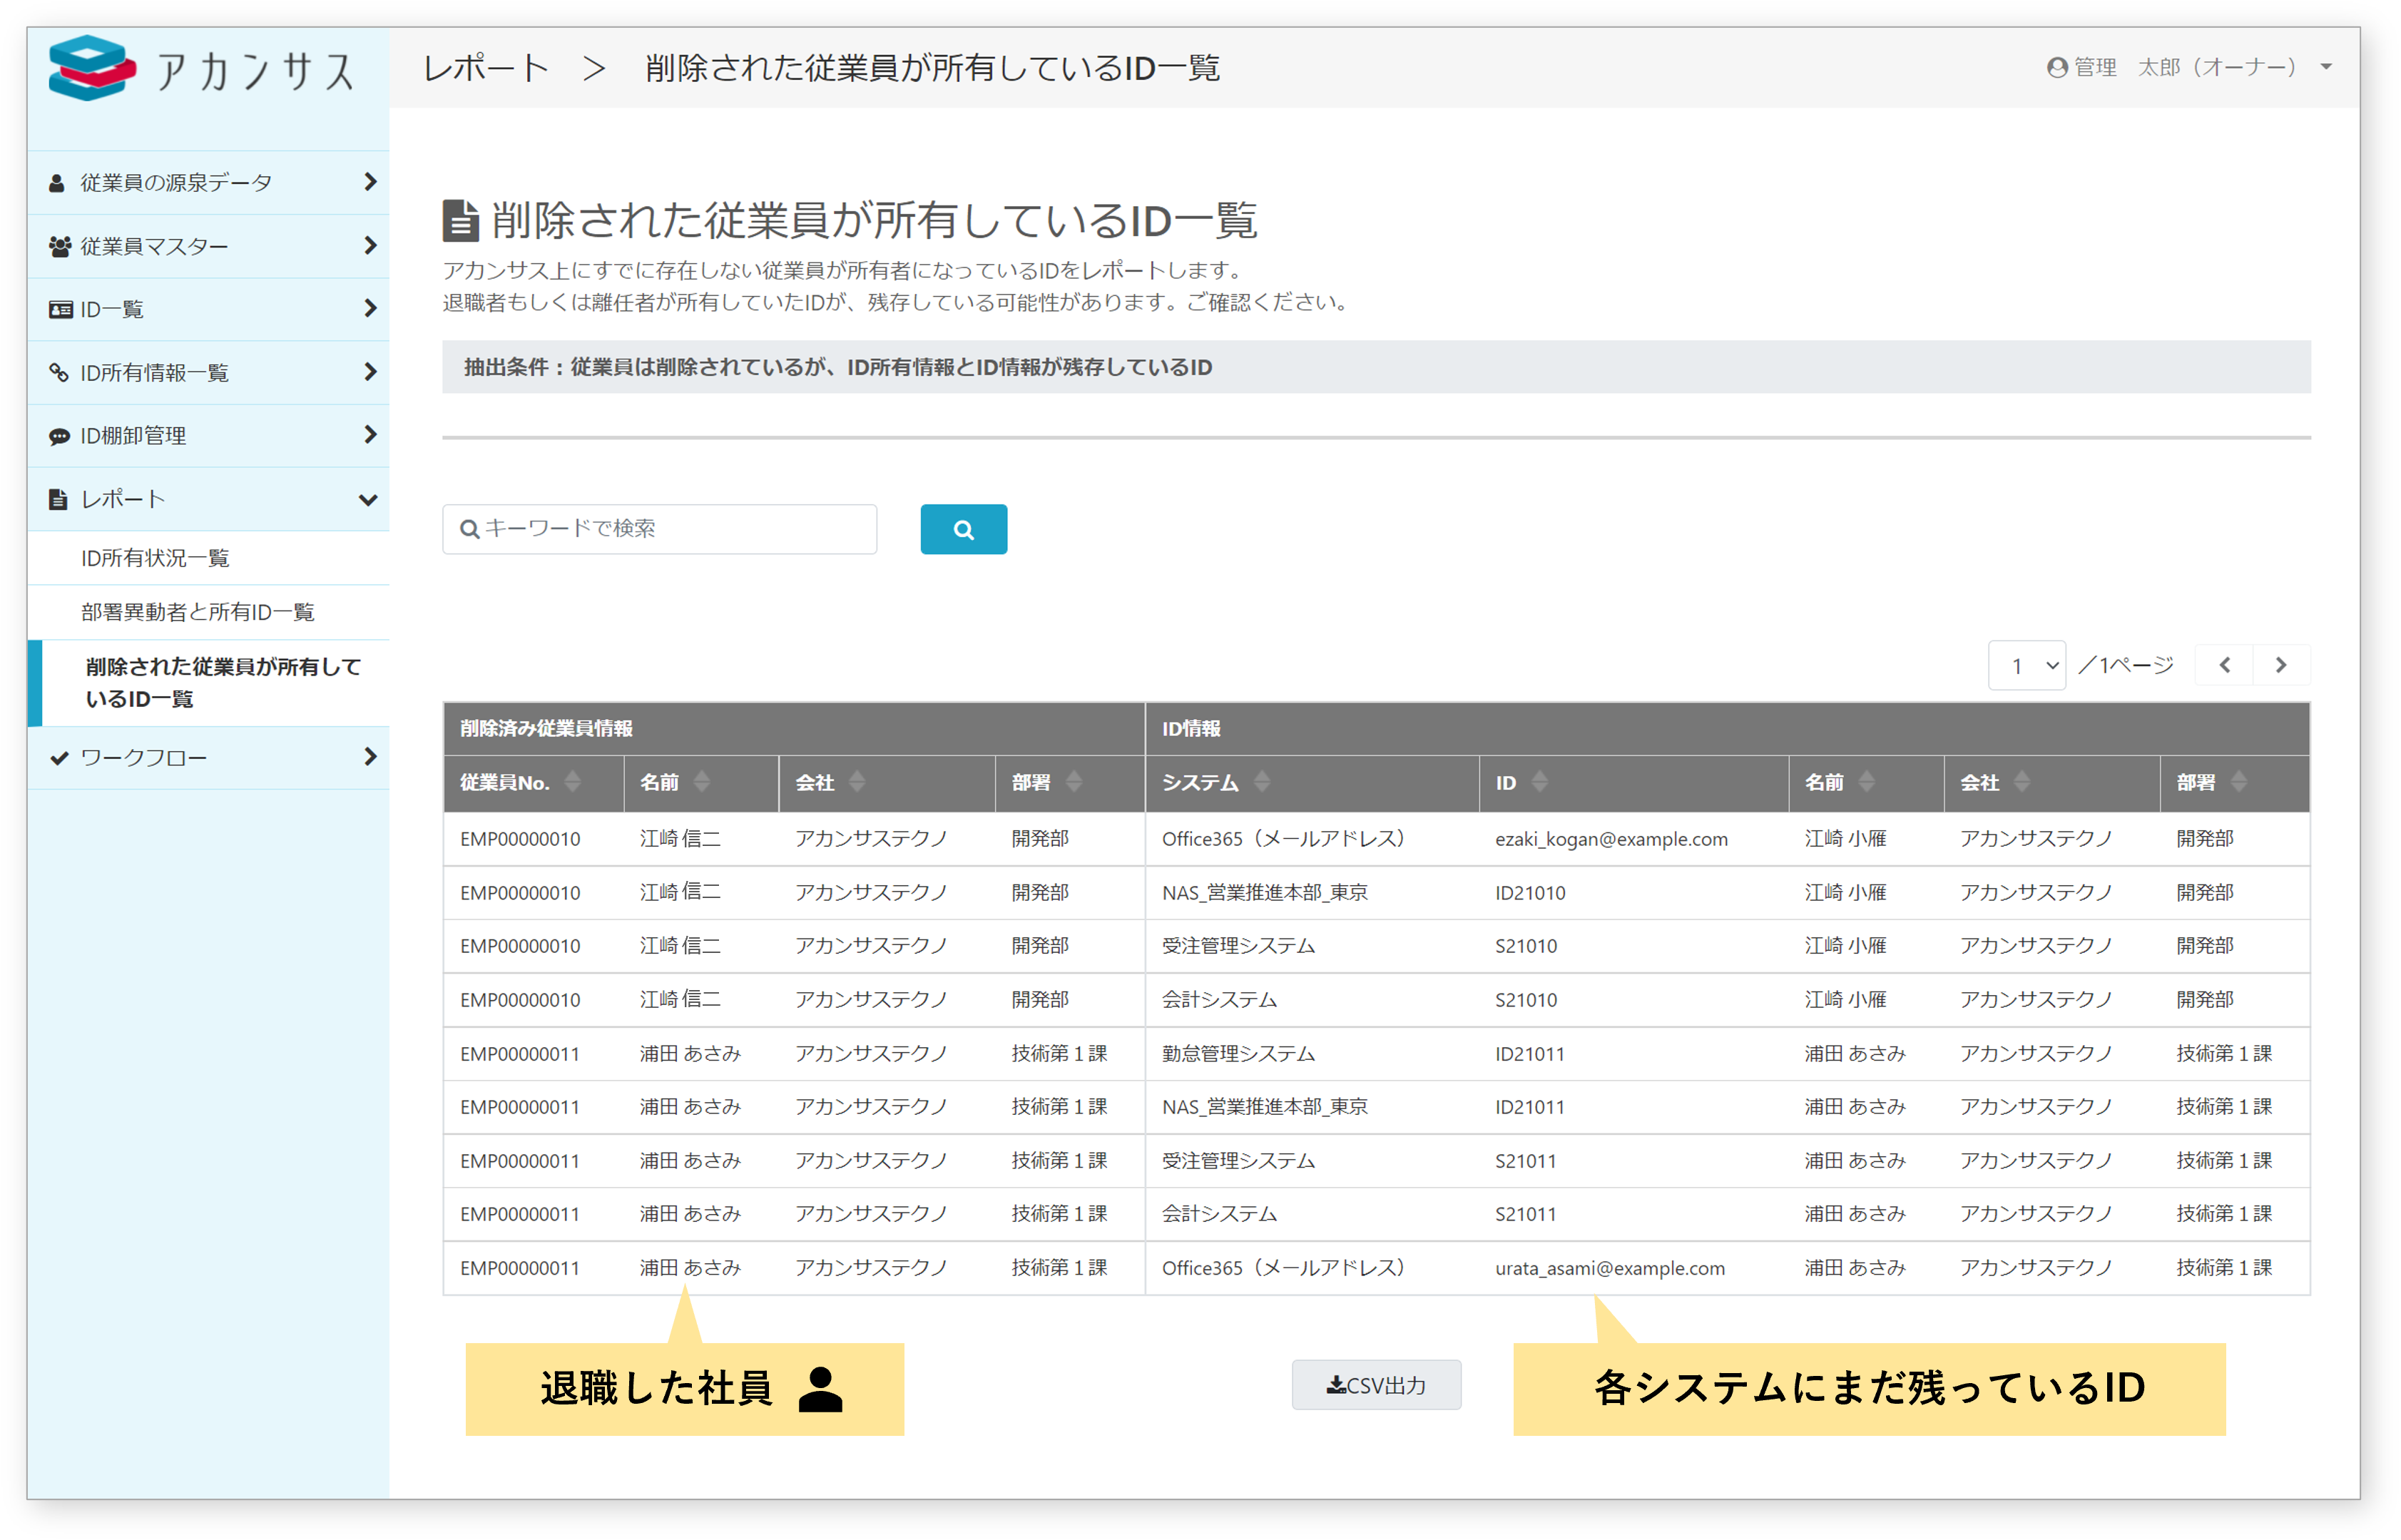Toggle sorting on the ID column
Image resolution: width=2401 pixels, height=1540 pixels.
pos(1540,783)
